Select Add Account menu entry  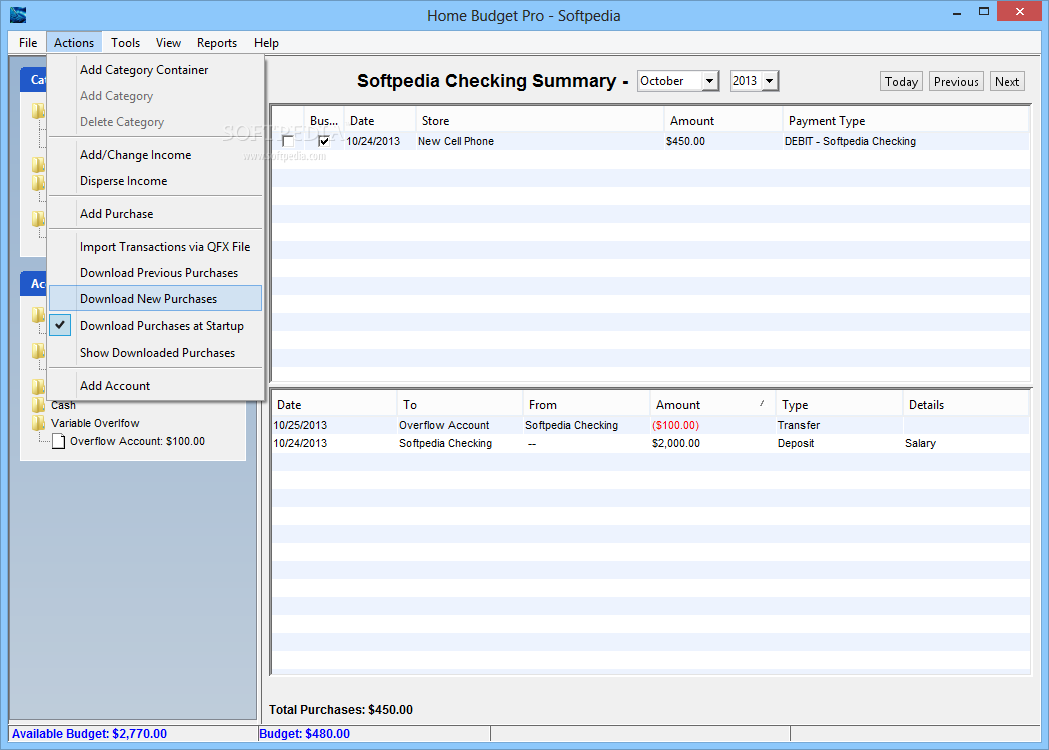(x=155, y=385)
